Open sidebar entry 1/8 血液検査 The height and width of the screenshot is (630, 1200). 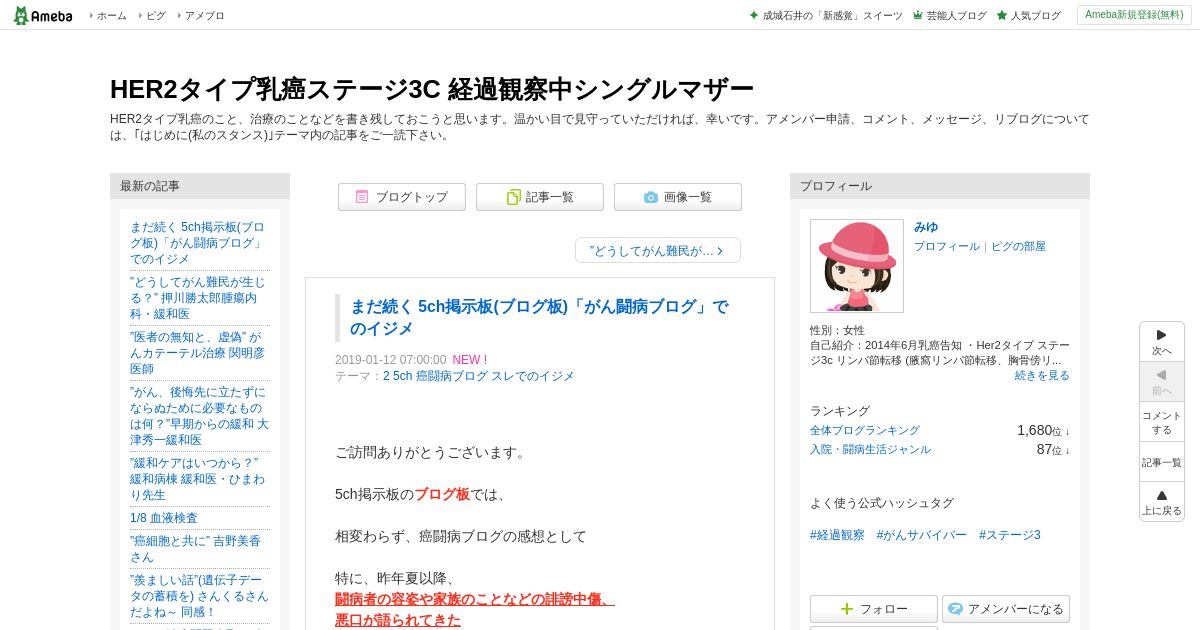pyautogui.click(x=164, y=518)
